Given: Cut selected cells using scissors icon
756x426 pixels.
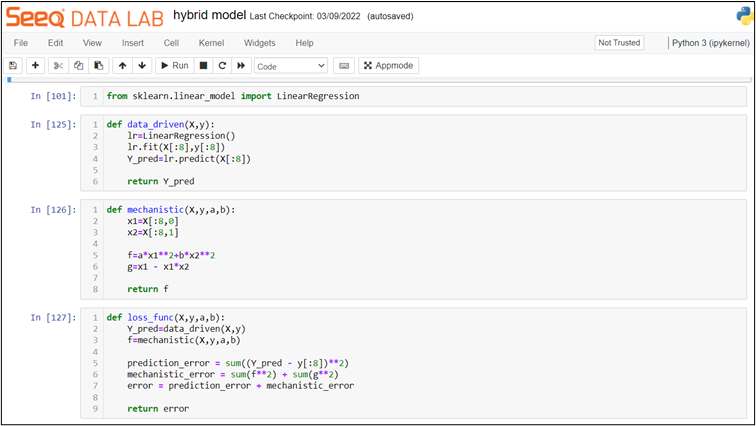Looking at the screenshot, I should point(58,66).
